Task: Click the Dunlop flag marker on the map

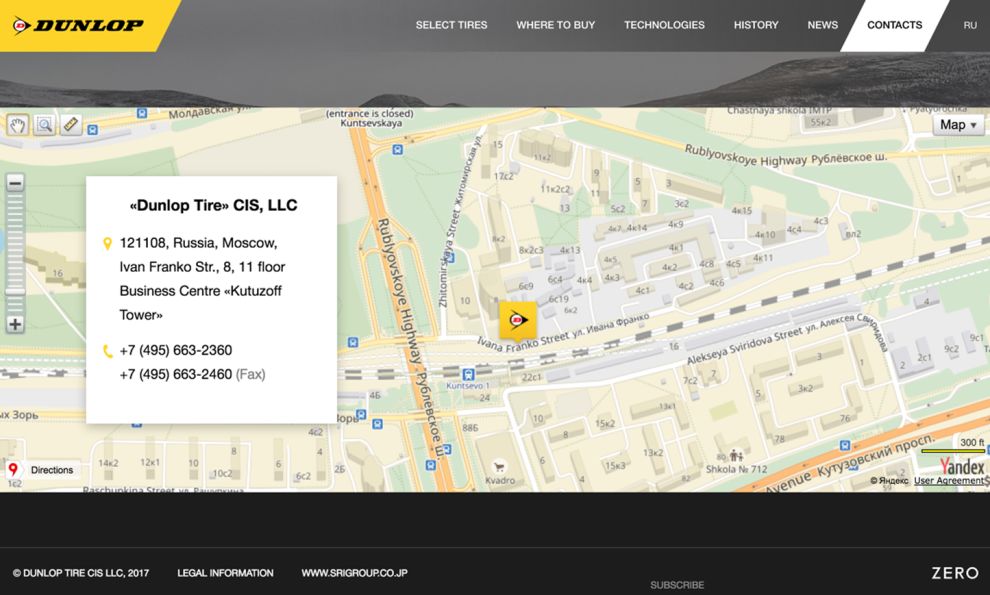Action: (x=519, y=318)
